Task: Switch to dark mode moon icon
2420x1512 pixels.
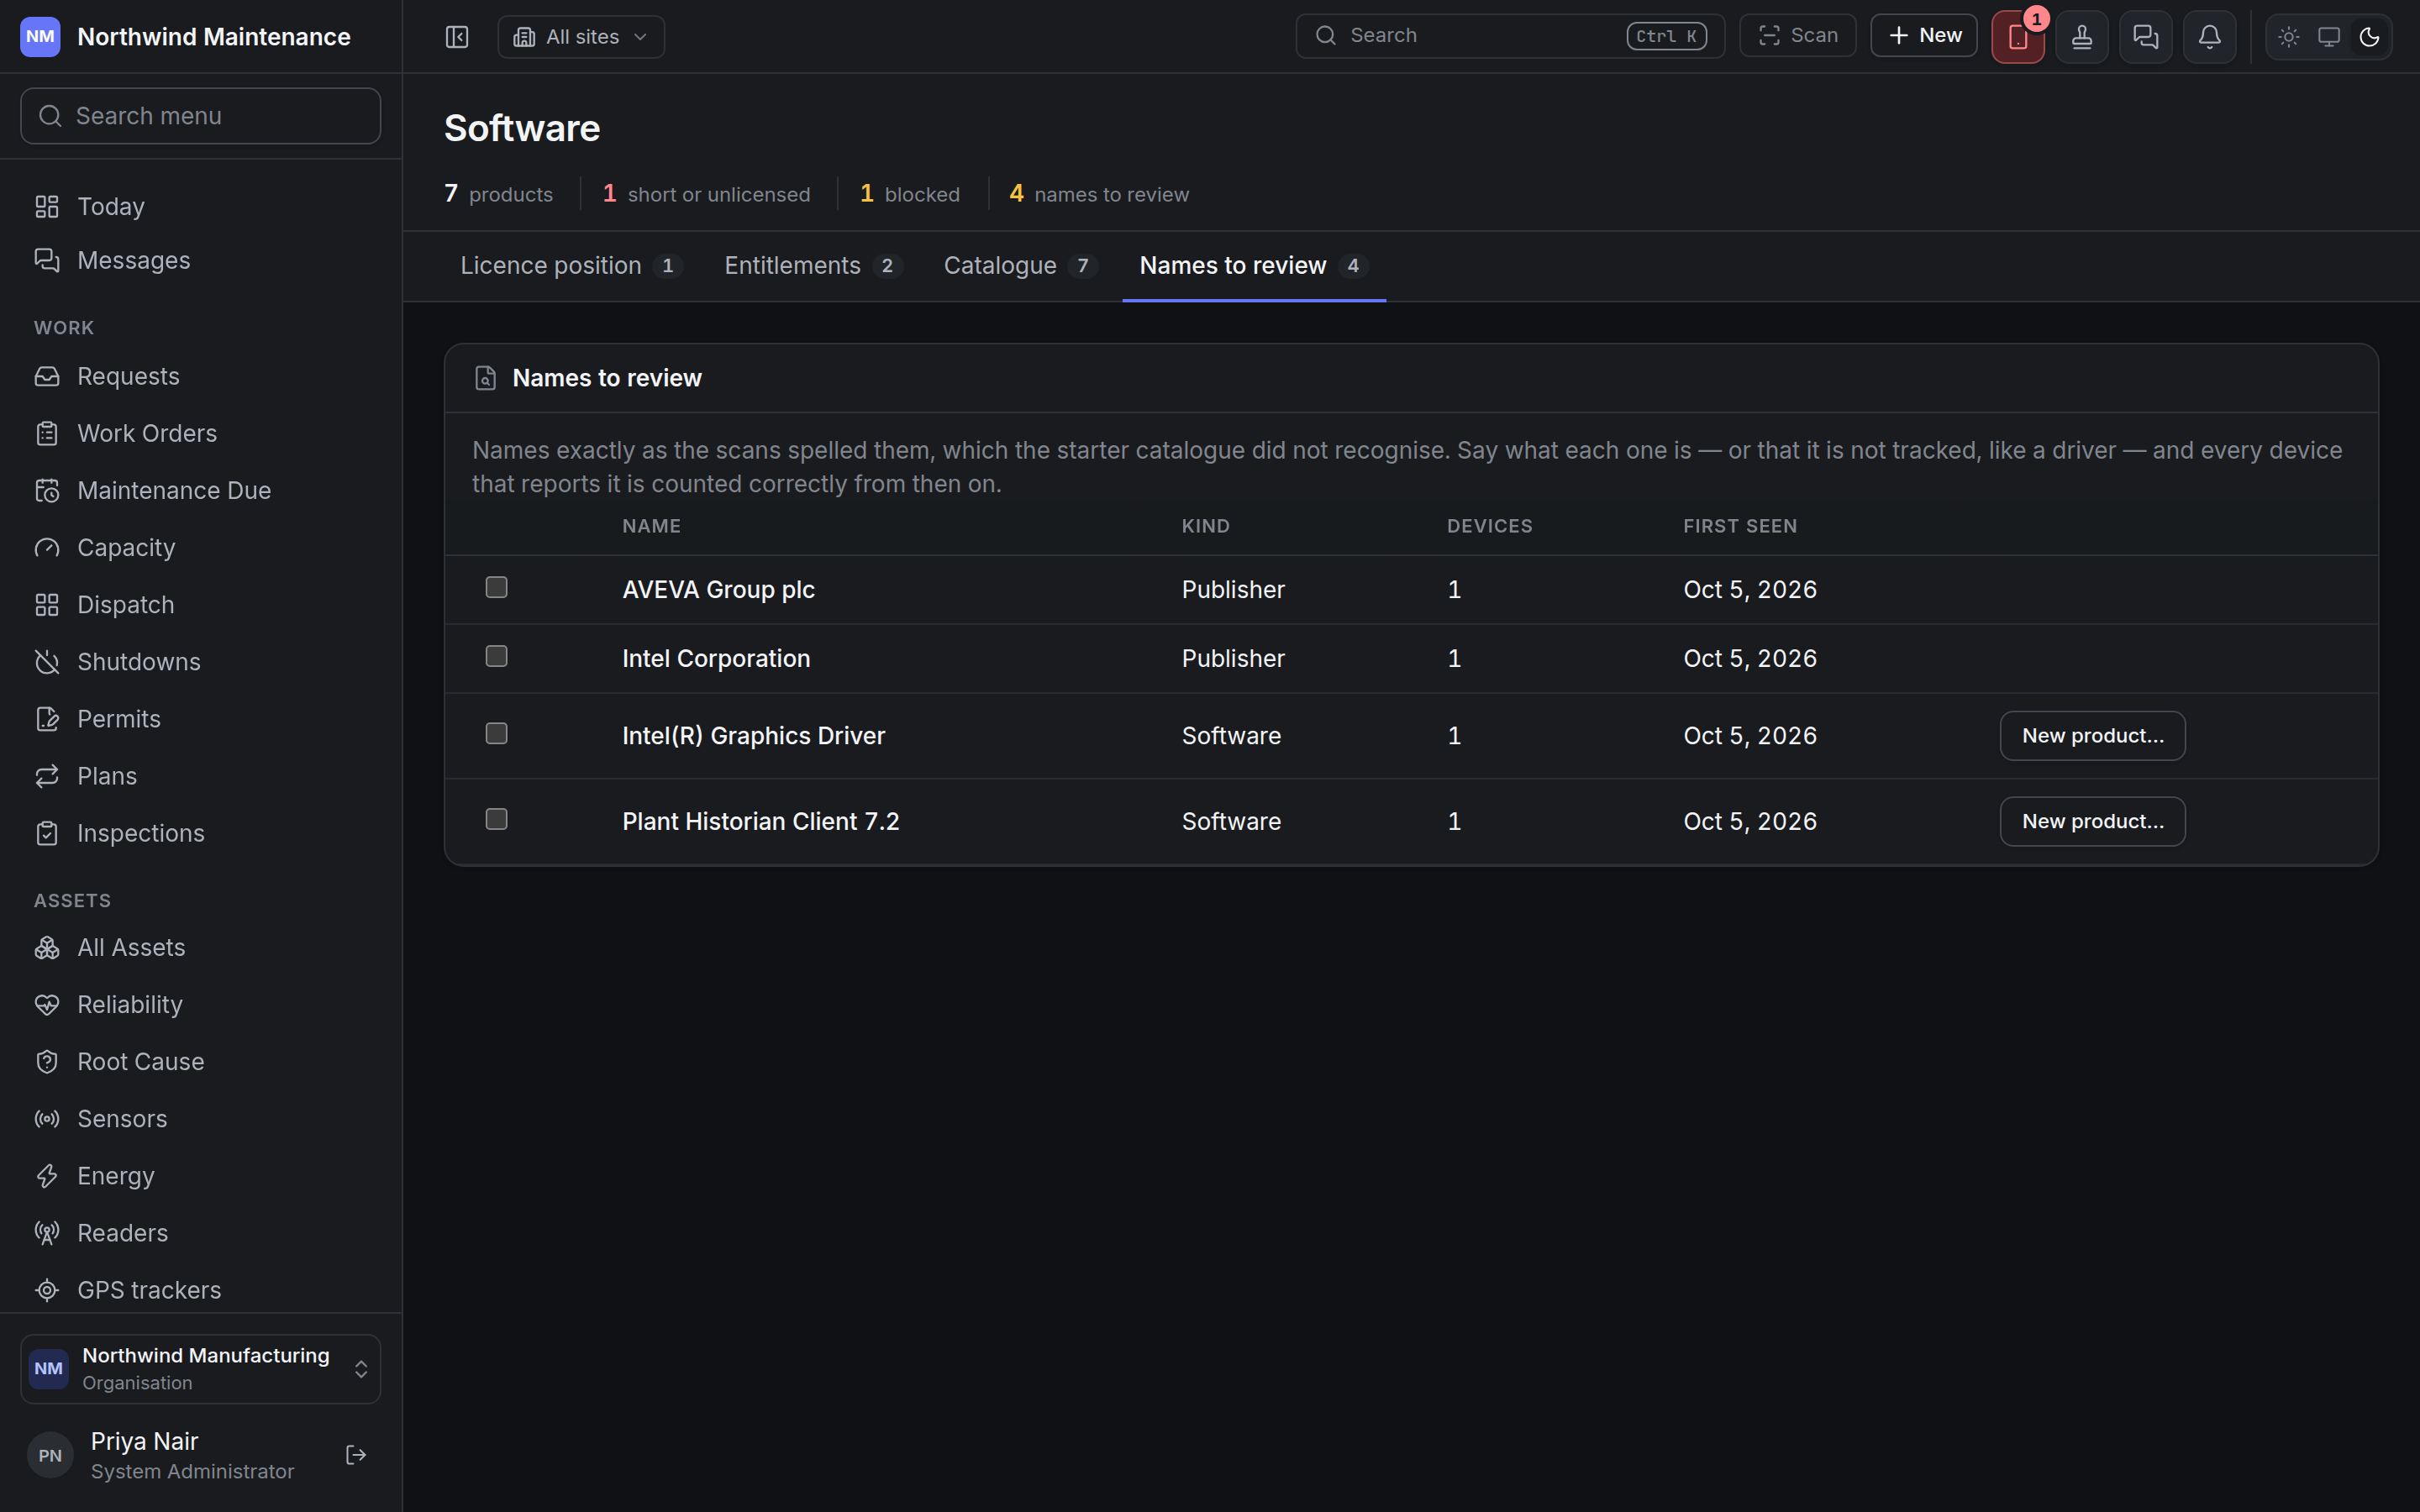Action: click(2369, 37)
